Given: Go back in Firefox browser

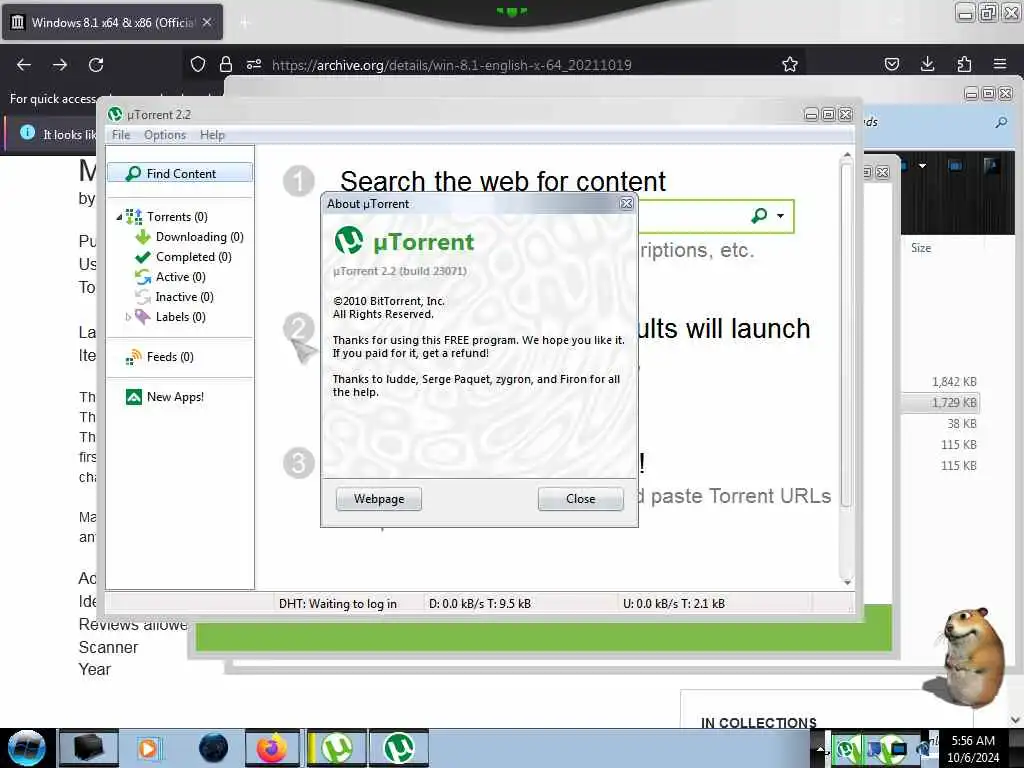Looking at the screenshot, I should [x=24, y=65].
